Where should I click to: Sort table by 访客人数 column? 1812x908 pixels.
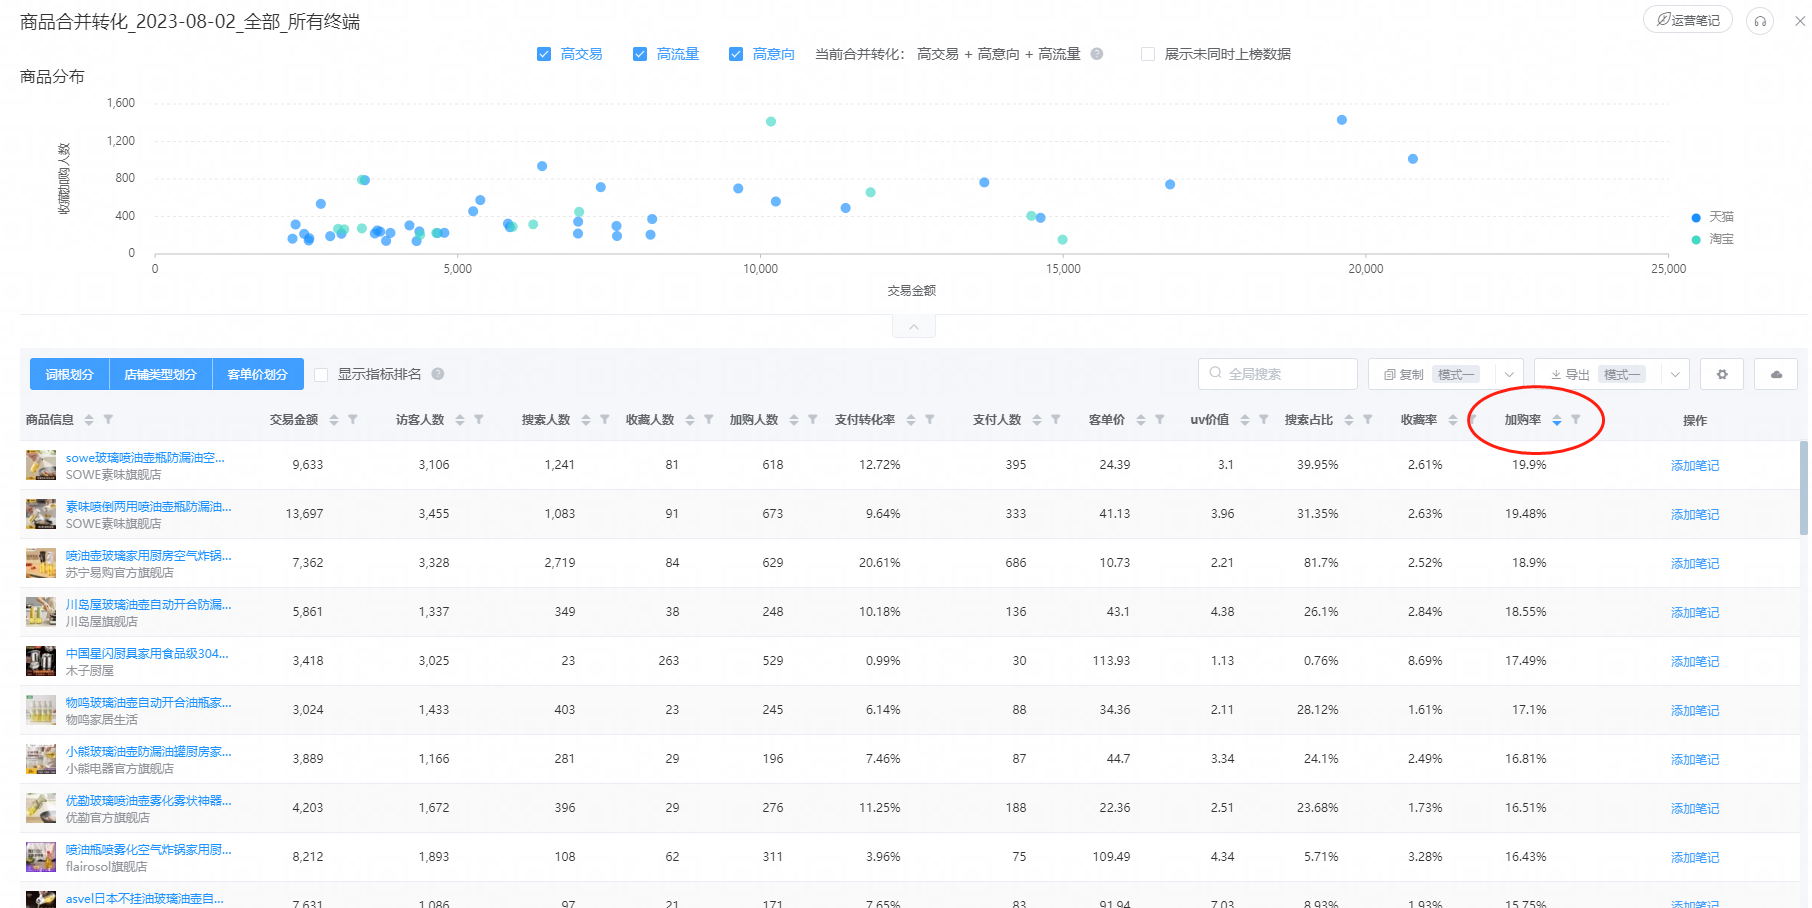pyautogui.click(x=460, y=420)
